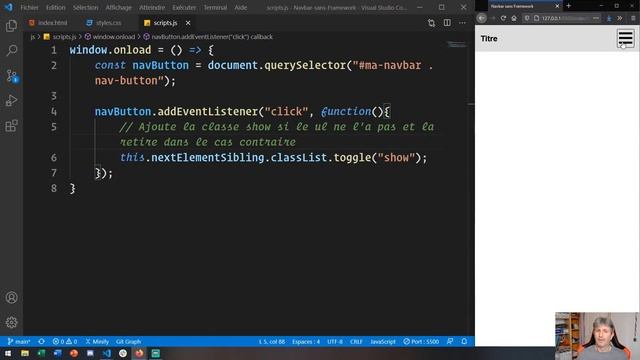Click the word toggle on line 6
640x360 pixels.
pyautogui.click(x=352, y=158)
